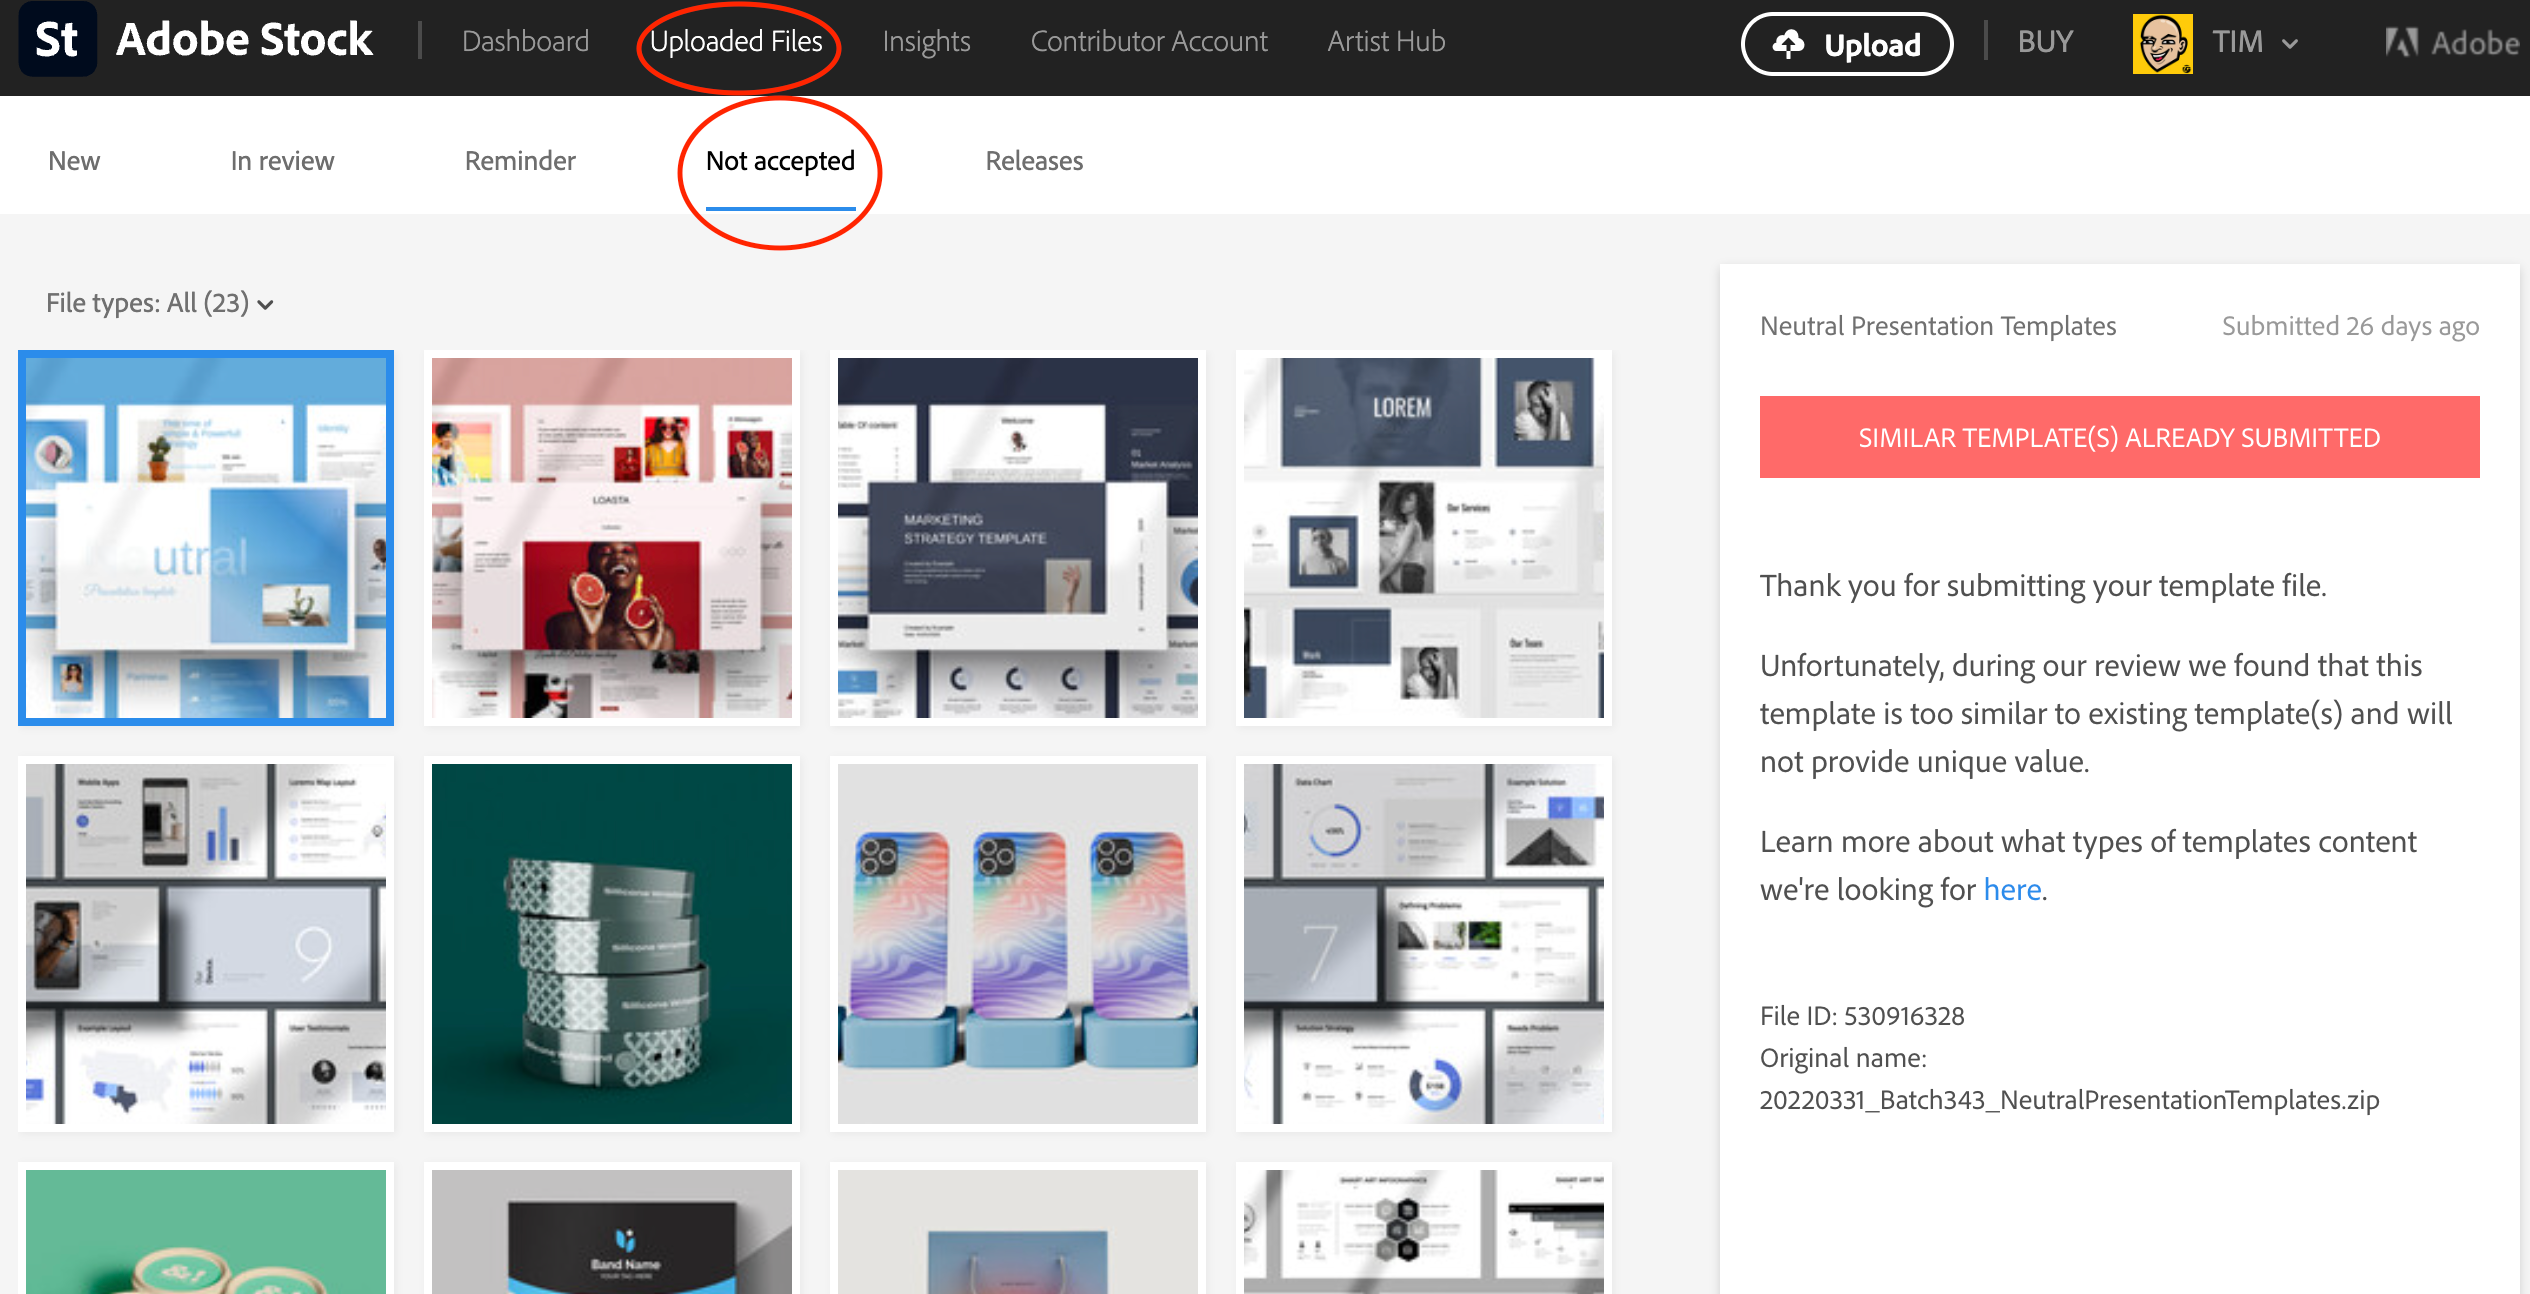Click the BUY link
The image size is (2530, 1294).
[2045, 41]
